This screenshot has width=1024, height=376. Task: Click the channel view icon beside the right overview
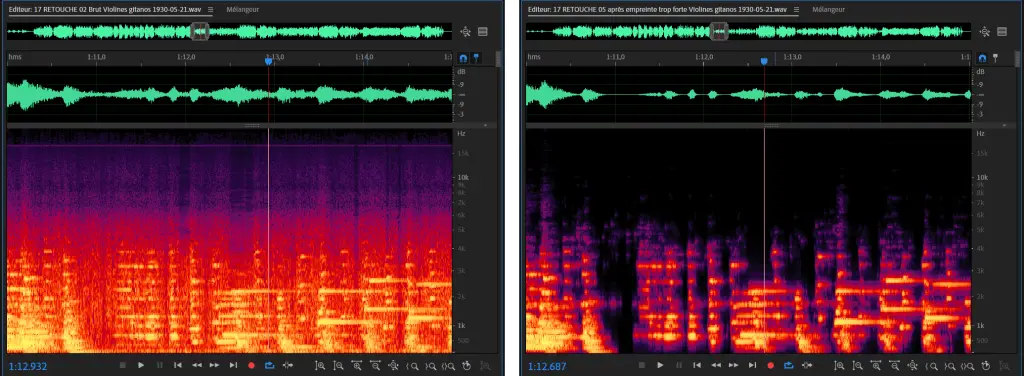(1002, 31)
